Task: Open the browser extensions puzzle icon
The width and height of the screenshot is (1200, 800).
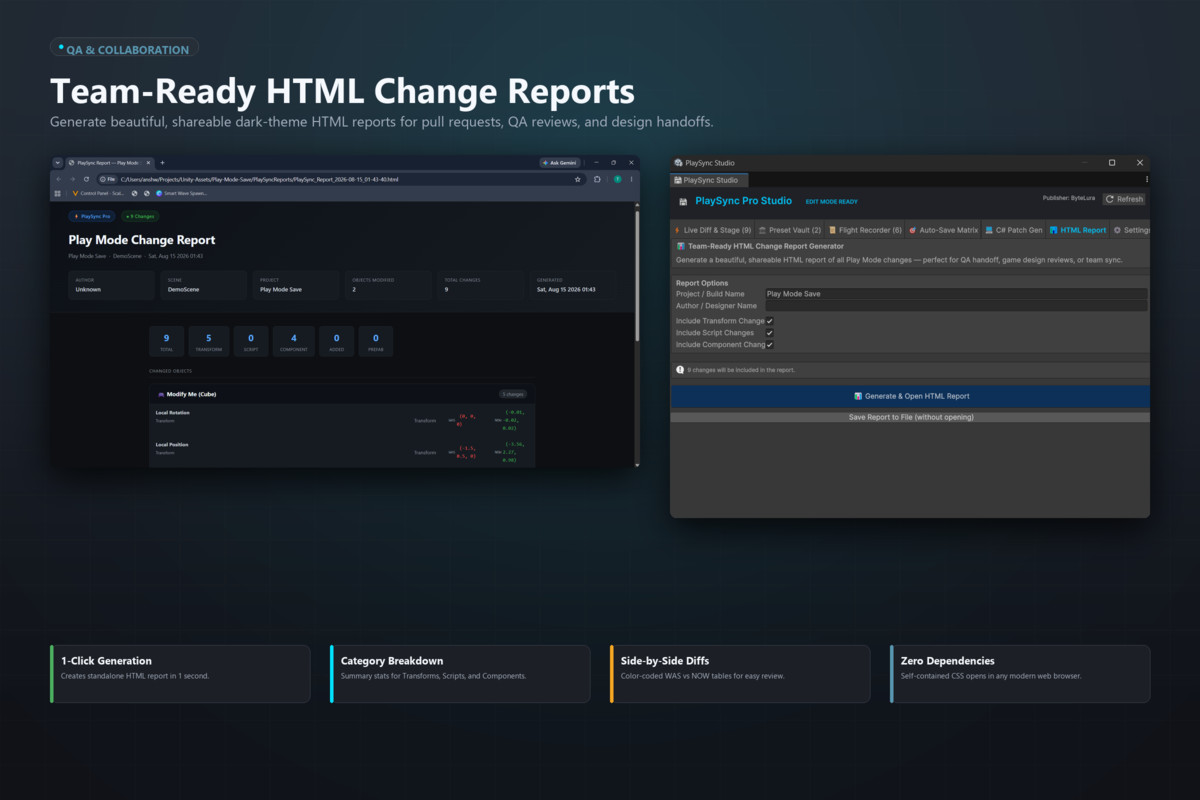Action: pos(597,179)
